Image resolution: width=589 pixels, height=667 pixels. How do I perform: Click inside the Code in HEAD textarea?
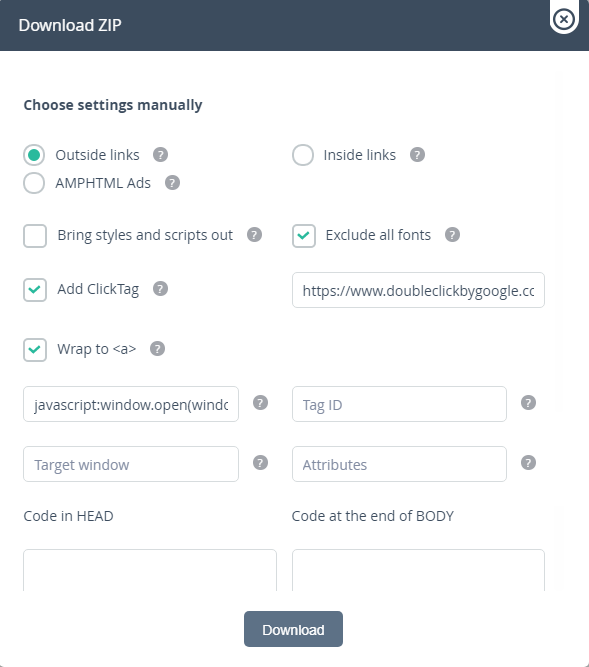150,570
